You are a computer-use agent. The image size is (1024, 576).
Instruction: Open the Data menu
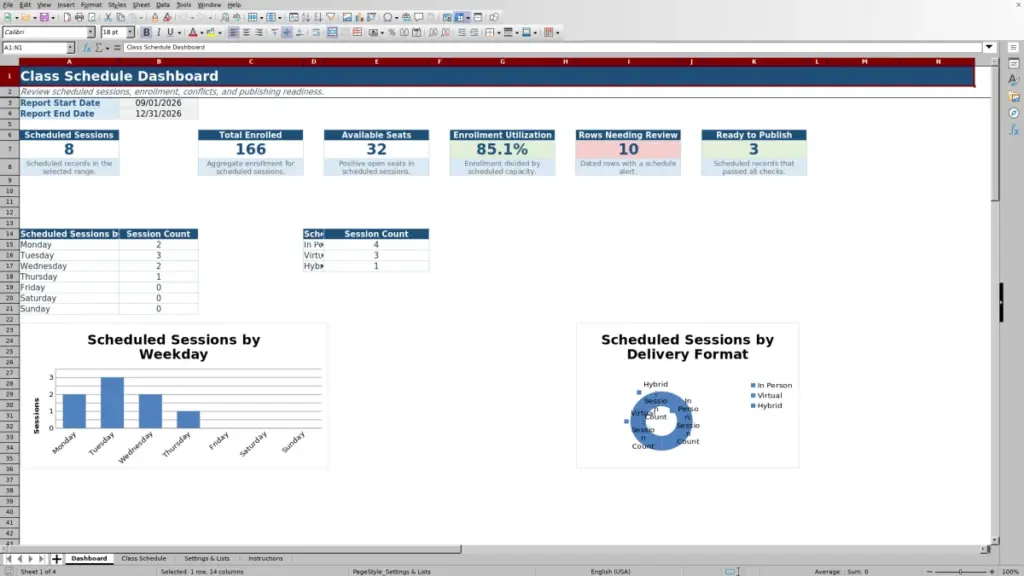click(163, 5)
